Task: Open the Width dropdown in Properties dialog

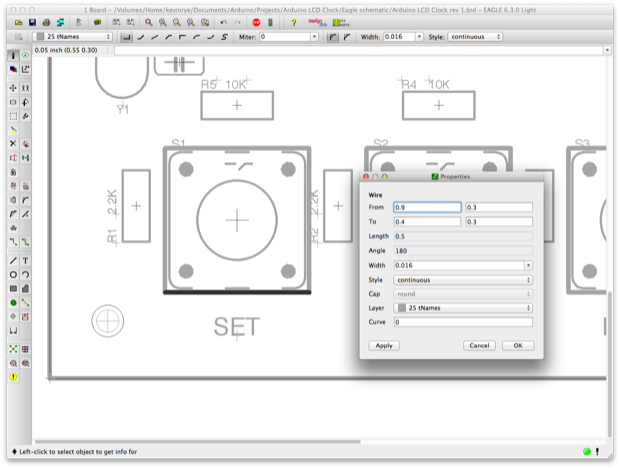Action: 528,265
